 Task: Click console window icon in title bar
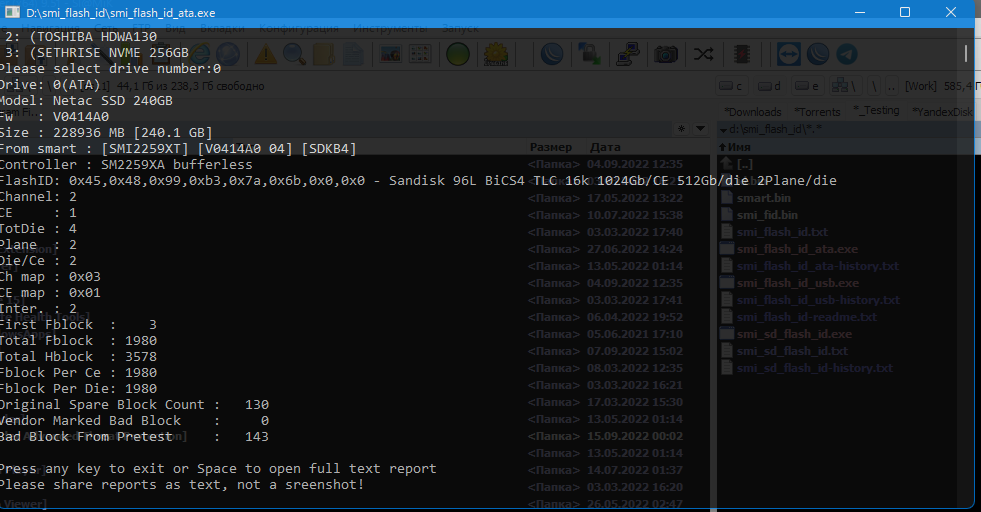tap(12, 12)
